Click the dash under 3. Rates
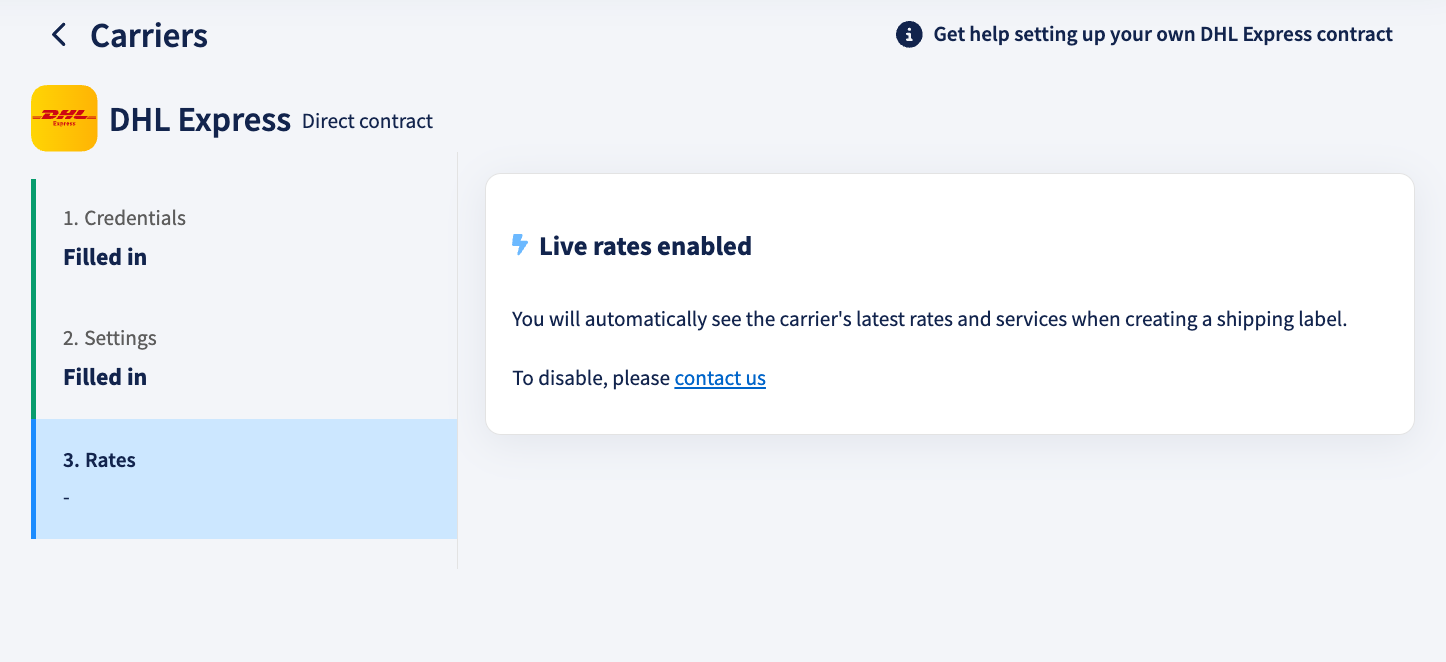1446x662 pixels. [x=66, y=497]
